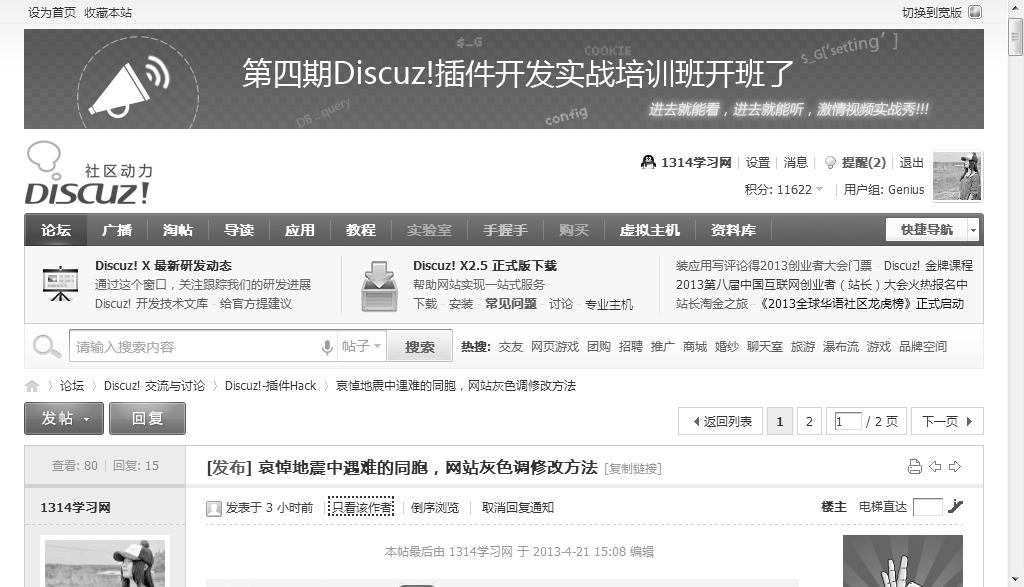Click 楼主 label link
Image resolution: width=1024 pixels, height=587 pixels.
833,507
